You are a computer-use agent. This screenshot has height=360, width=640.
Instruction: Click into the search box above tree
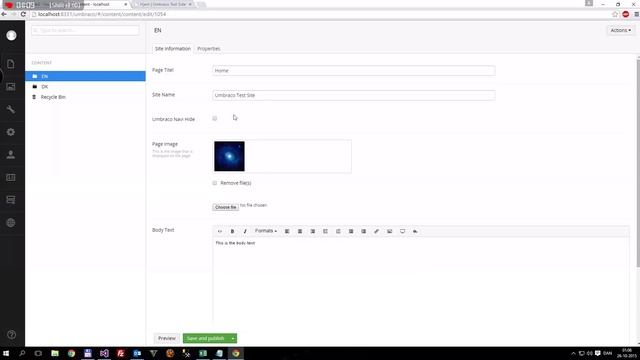click(x=85, y=30)
